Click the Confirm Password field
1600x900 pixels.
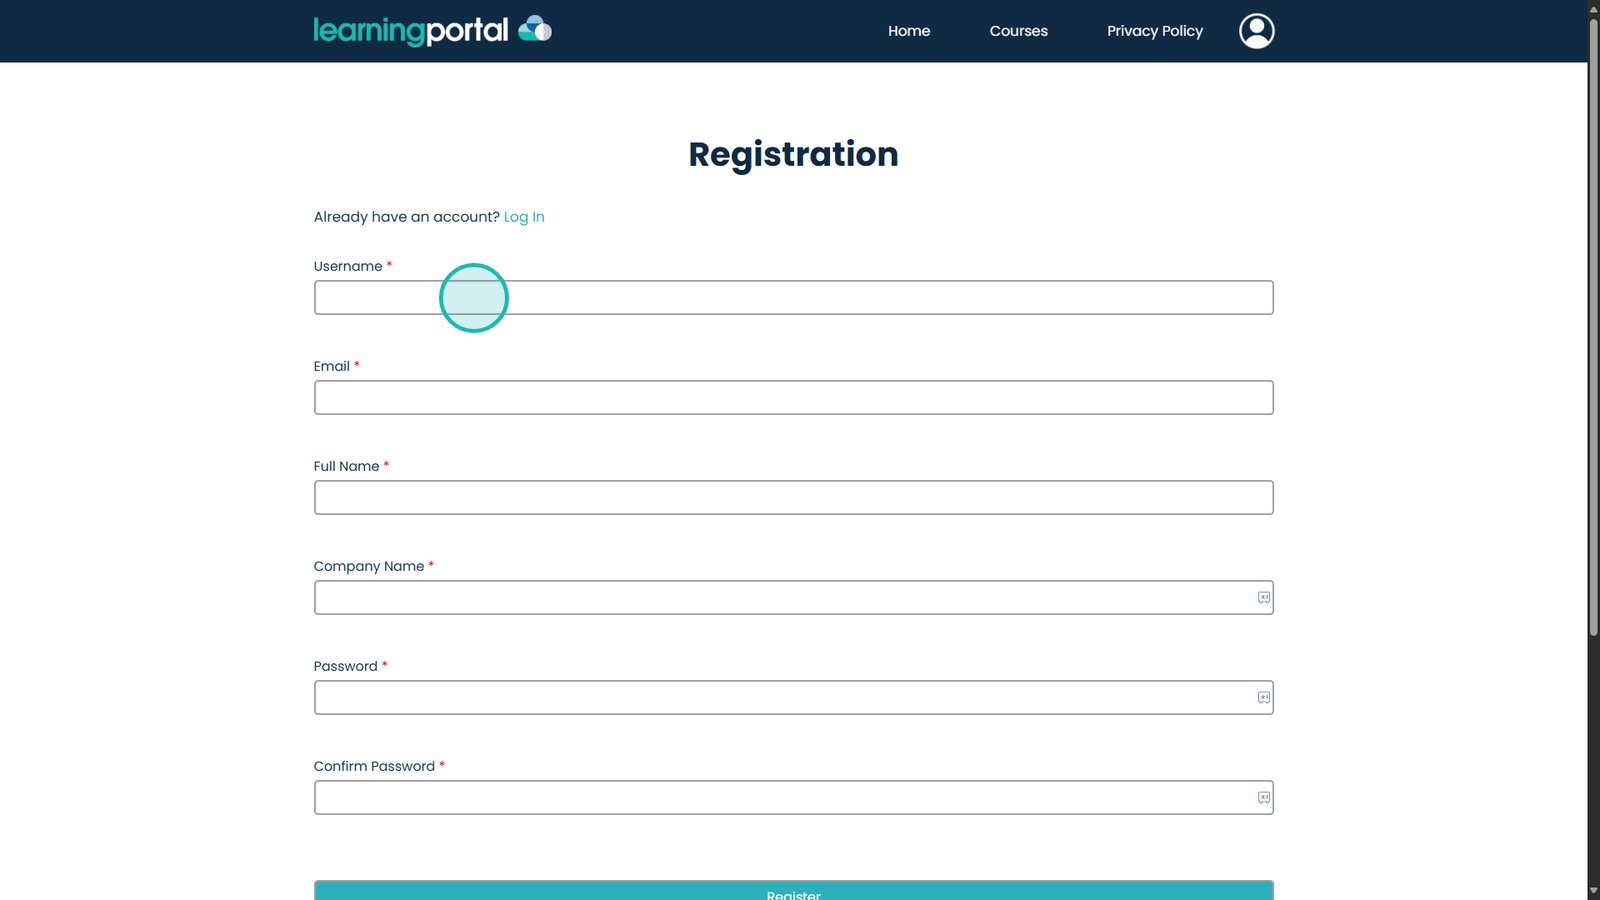794,798
